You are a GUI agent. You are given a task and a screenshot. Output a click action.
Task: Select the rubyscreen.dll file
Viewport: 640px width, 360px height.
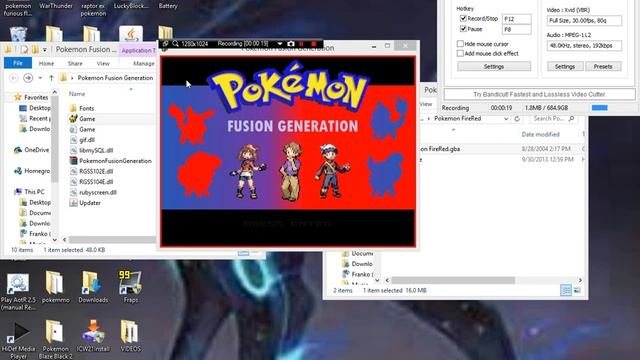click(98, 192)
